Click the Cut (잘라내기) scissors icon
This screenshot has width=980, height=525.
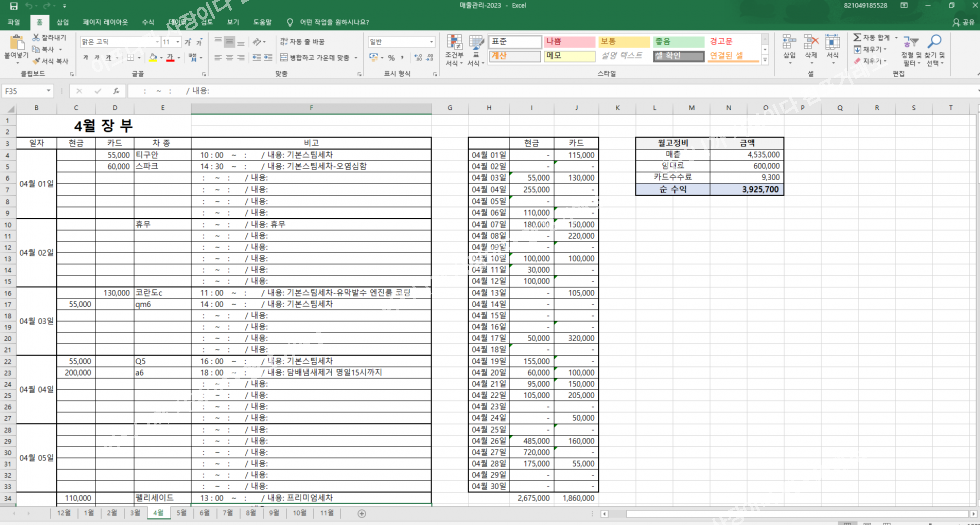click(x=36, y=37)
